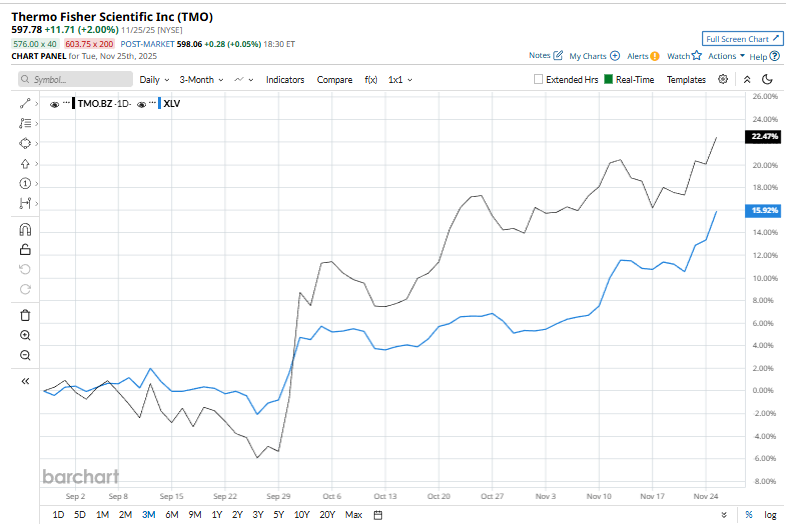Select the Max time range
Screen dimensions: 786x527
coord(353,515)
